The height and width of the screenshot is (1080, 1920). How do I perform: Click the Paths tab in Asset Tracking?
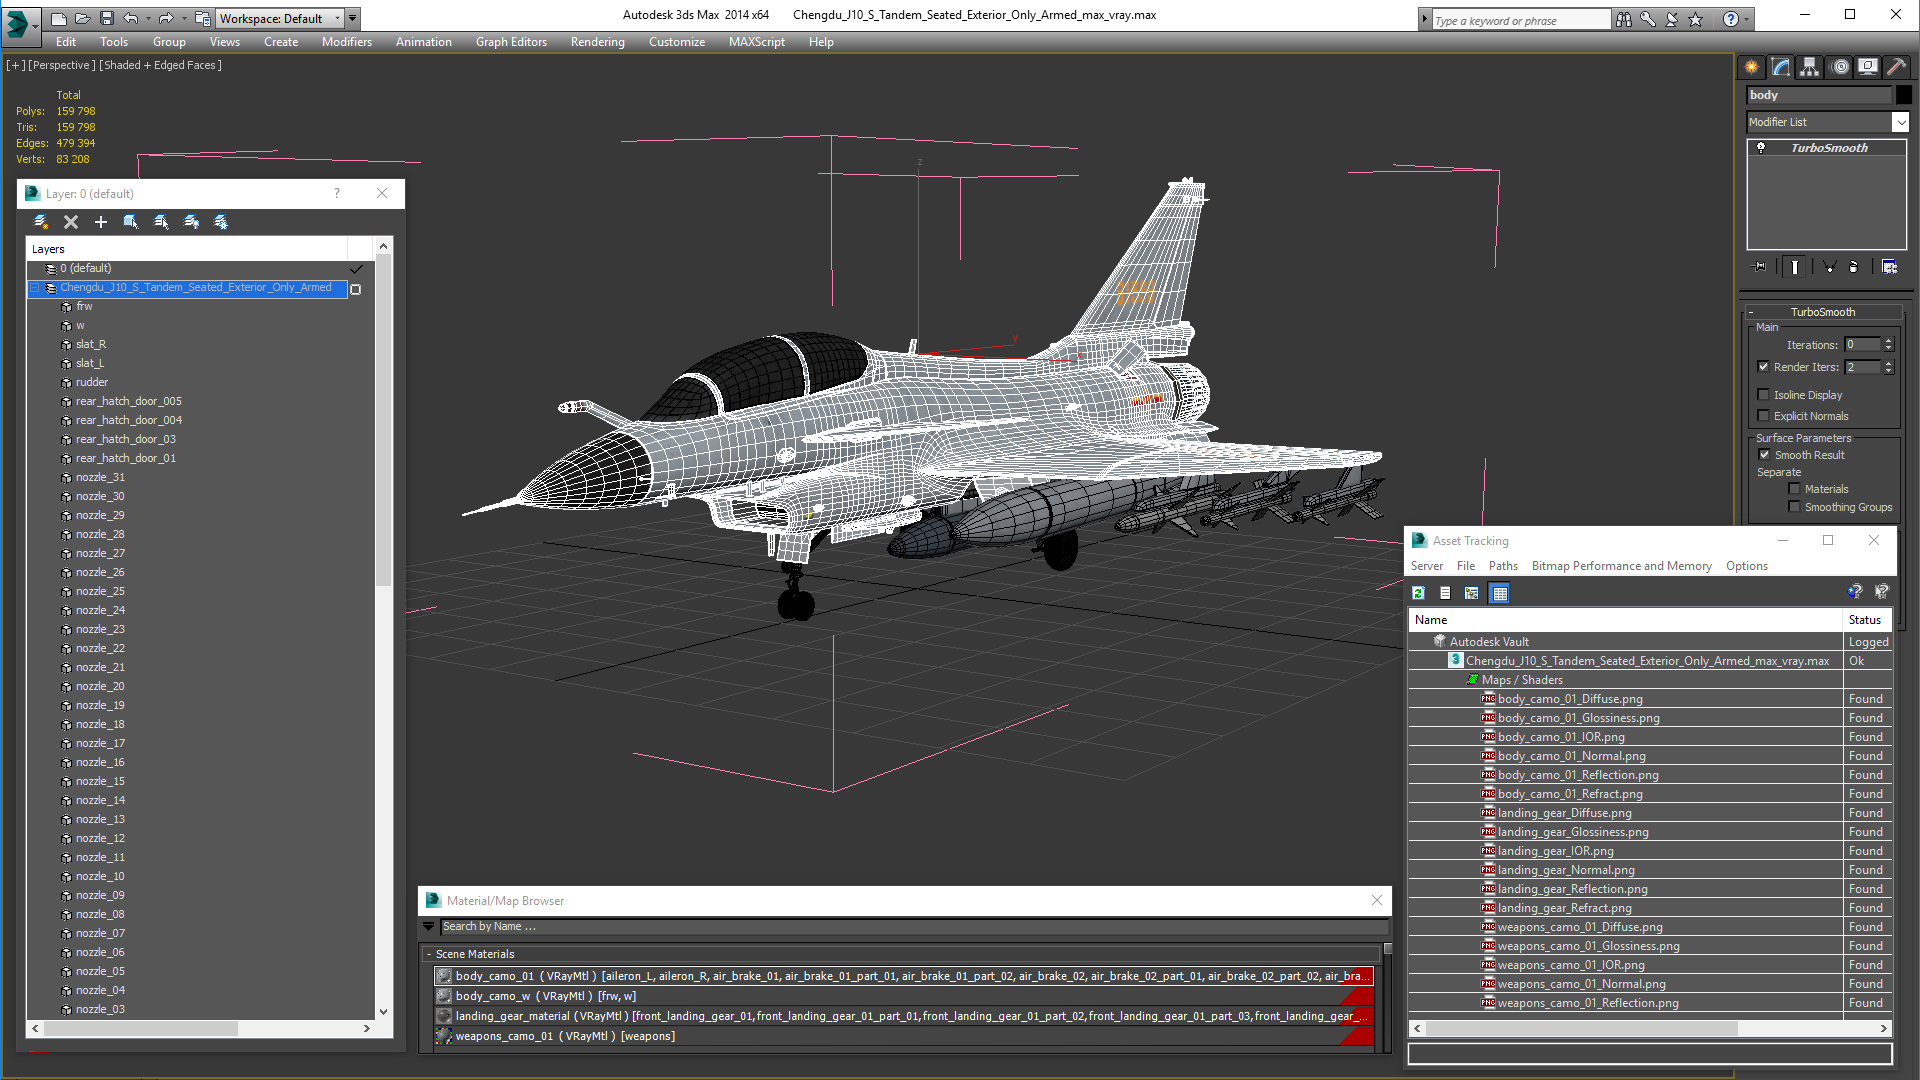(1502, 566)
